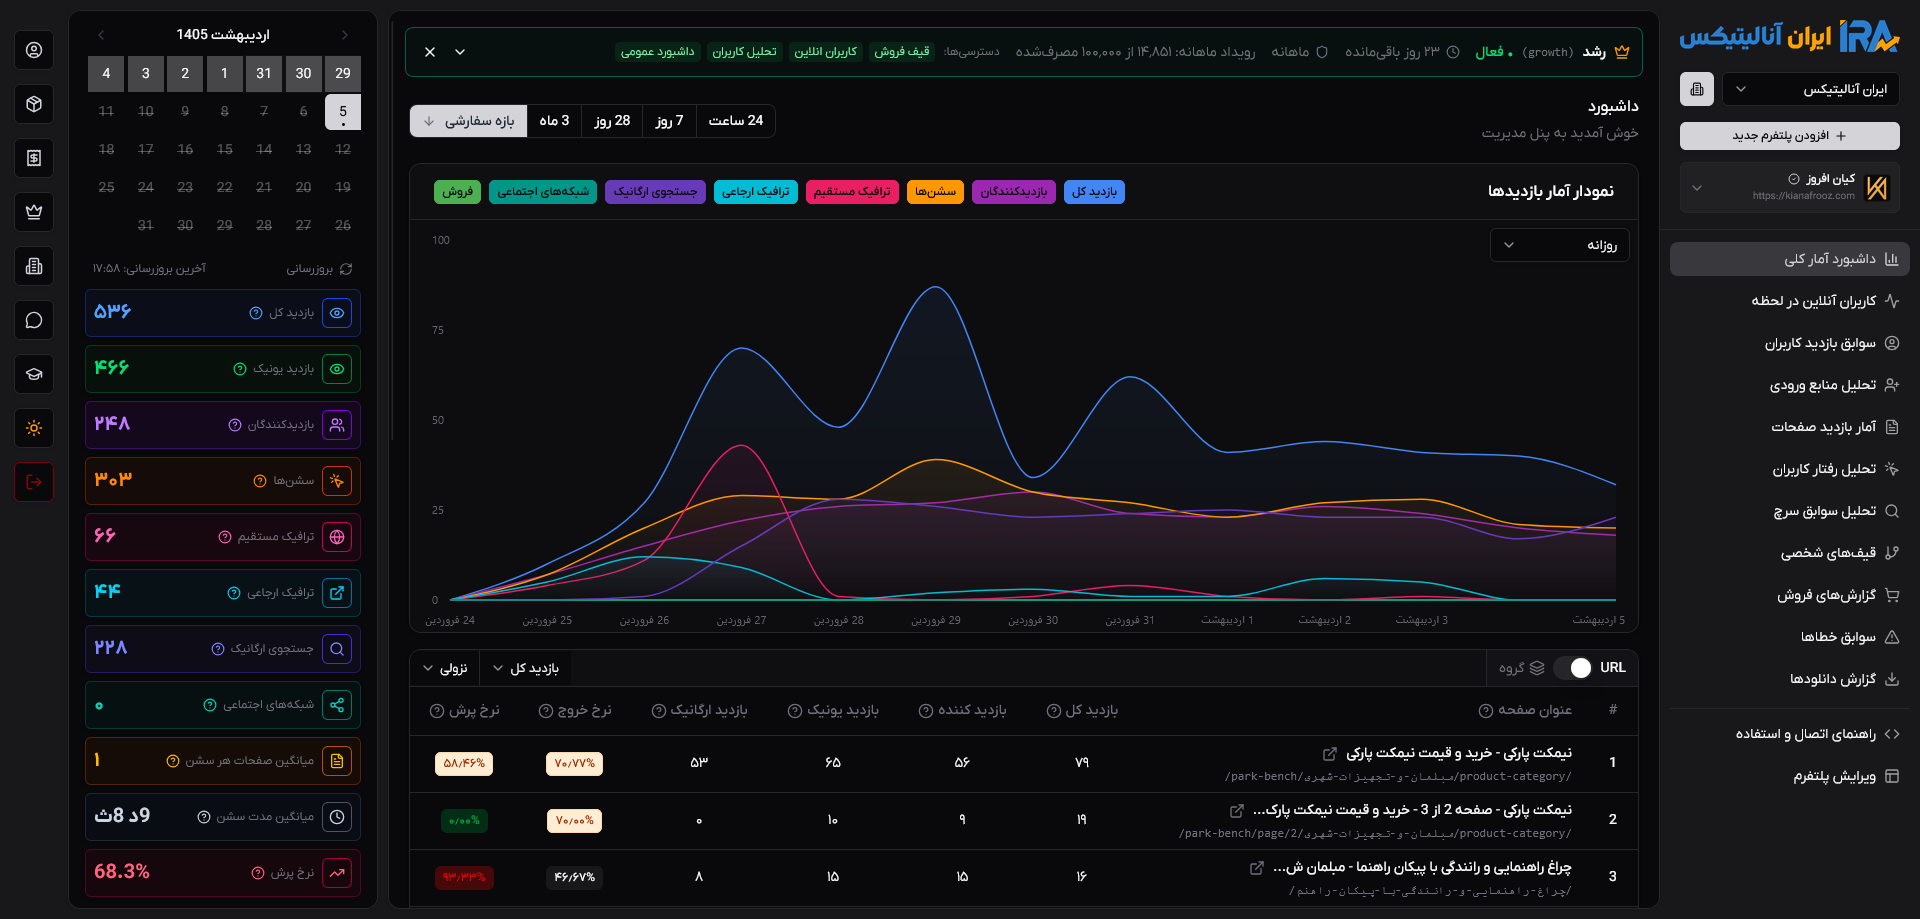
Task: Open the graduation cap icon in left rail
Action: (34, 374)
